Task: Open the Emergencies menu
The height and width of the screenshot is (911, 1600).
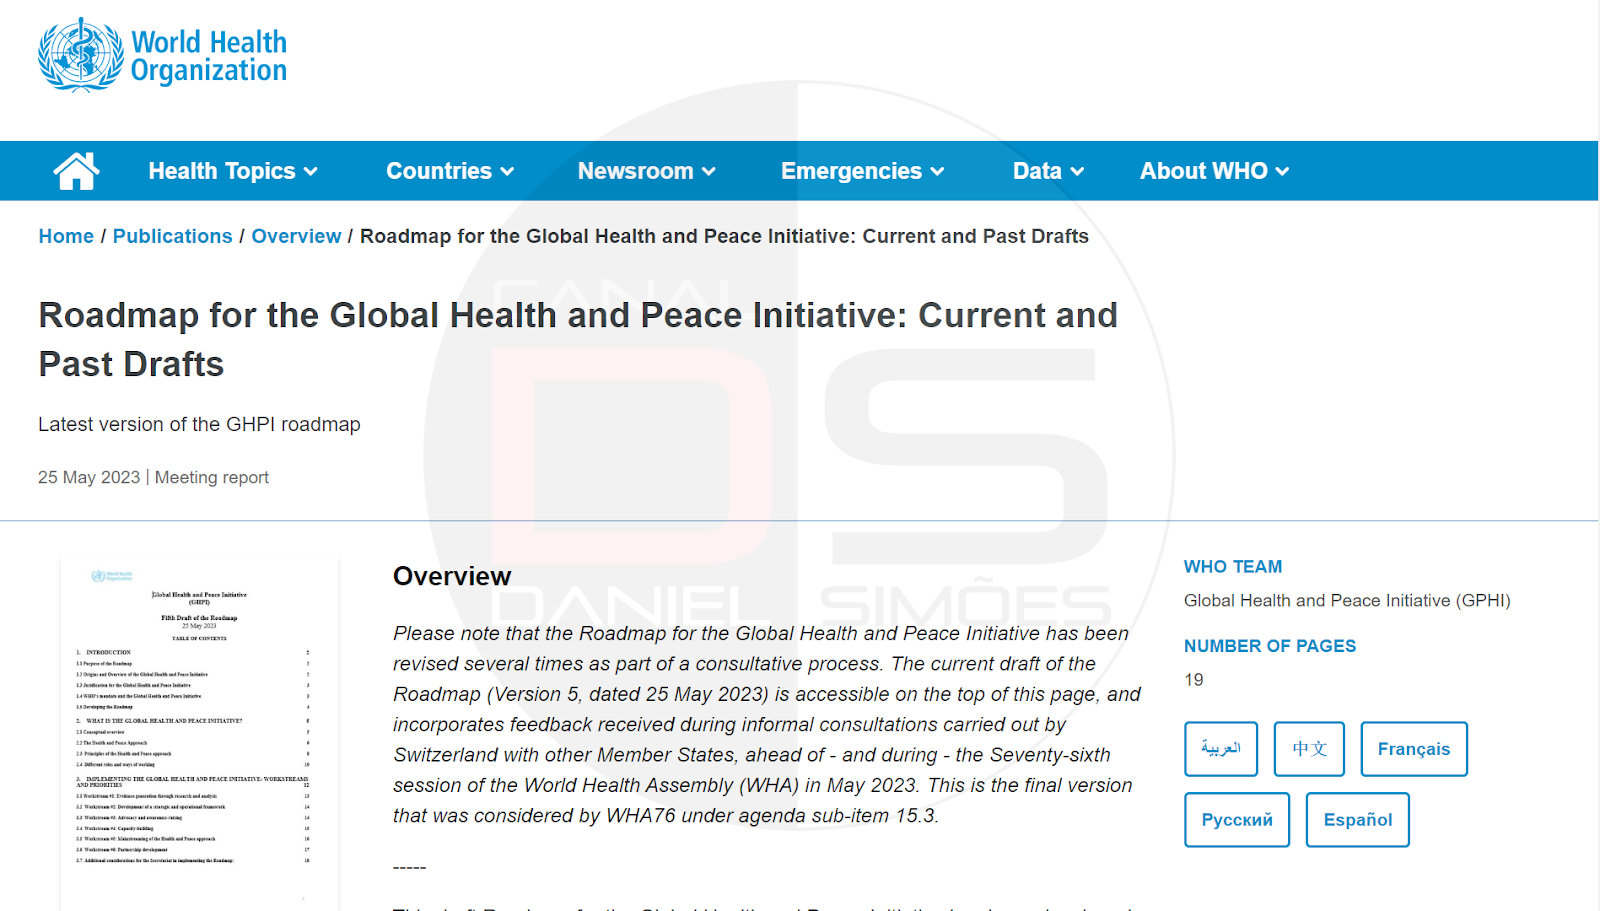Action: point(863,171)
